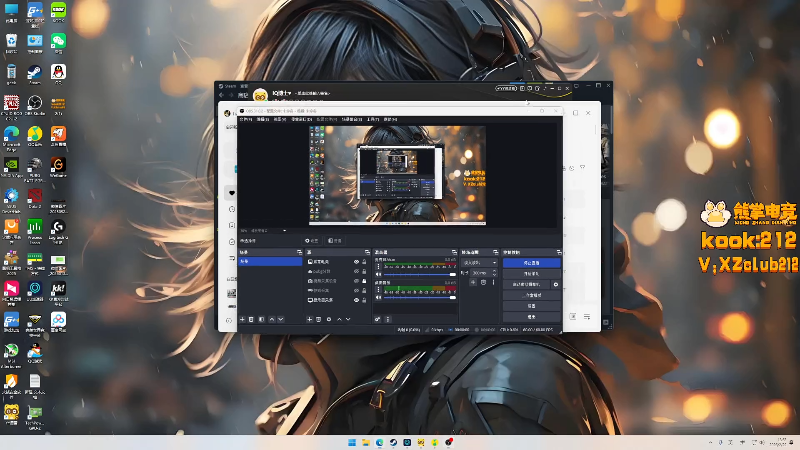This screenshot has height=450, width=800.
Task: Toggle lock on top source row
Action: point(364,262)
